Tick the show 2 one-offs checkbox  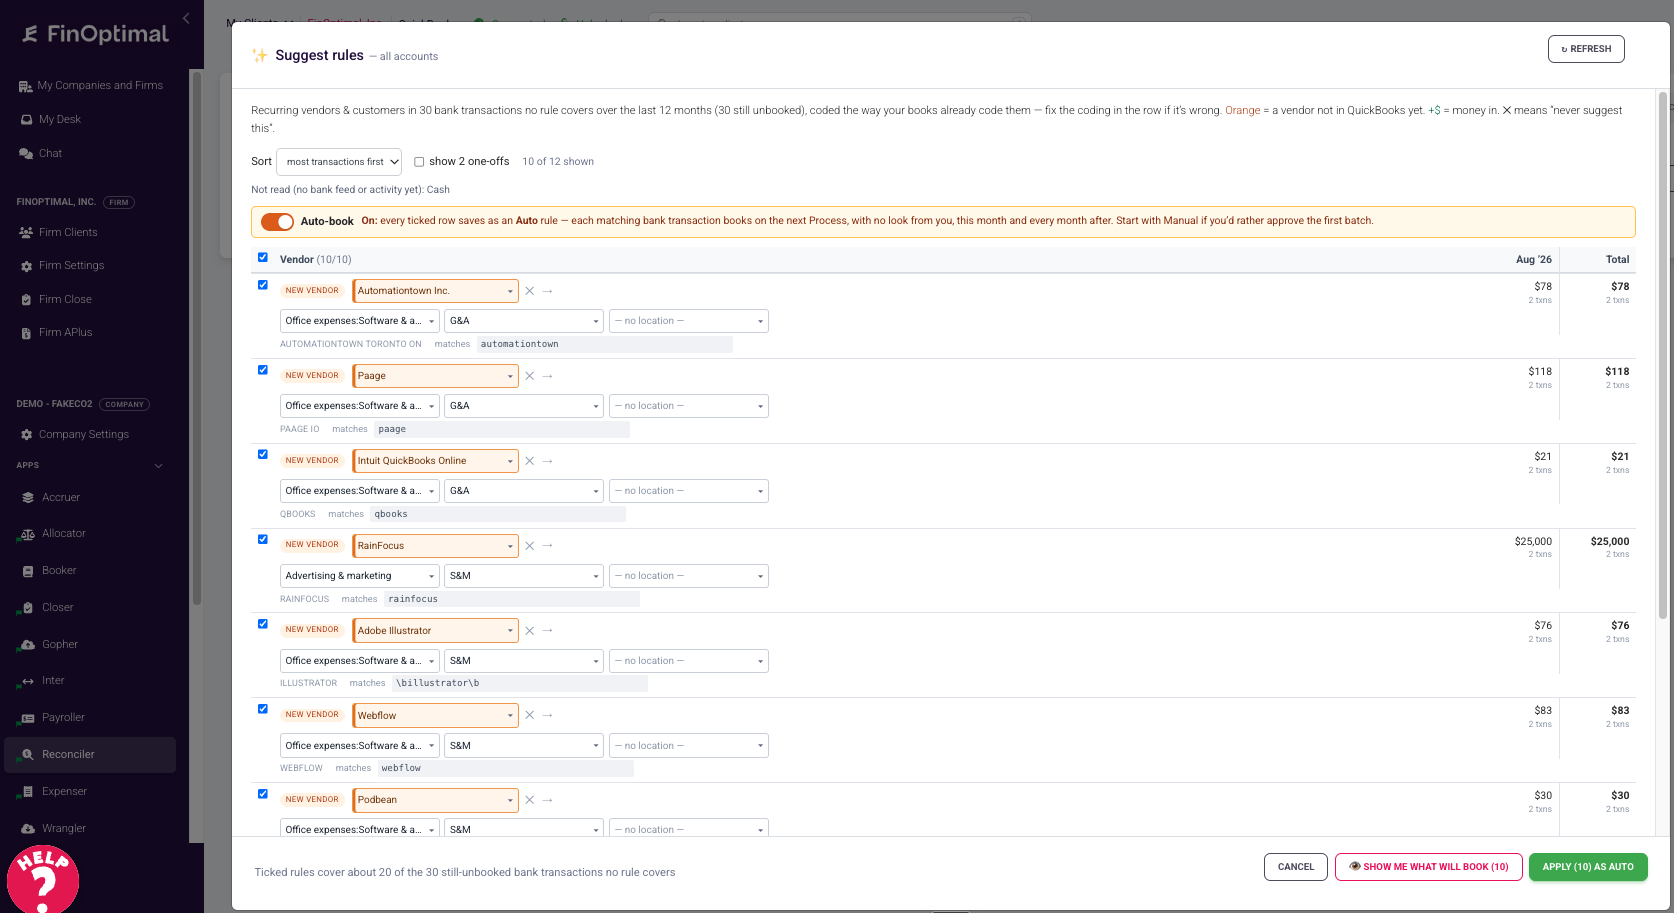419,162
